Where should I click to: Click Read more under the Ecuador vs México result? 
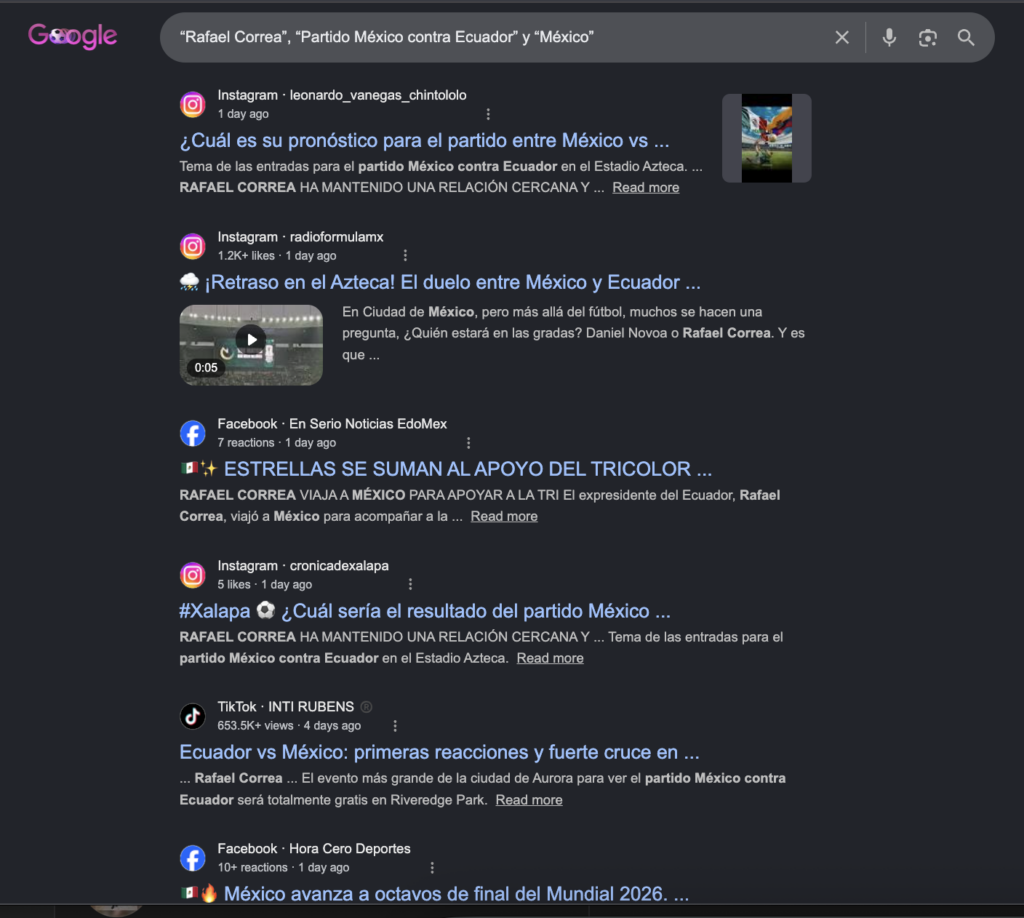(528, 800)
